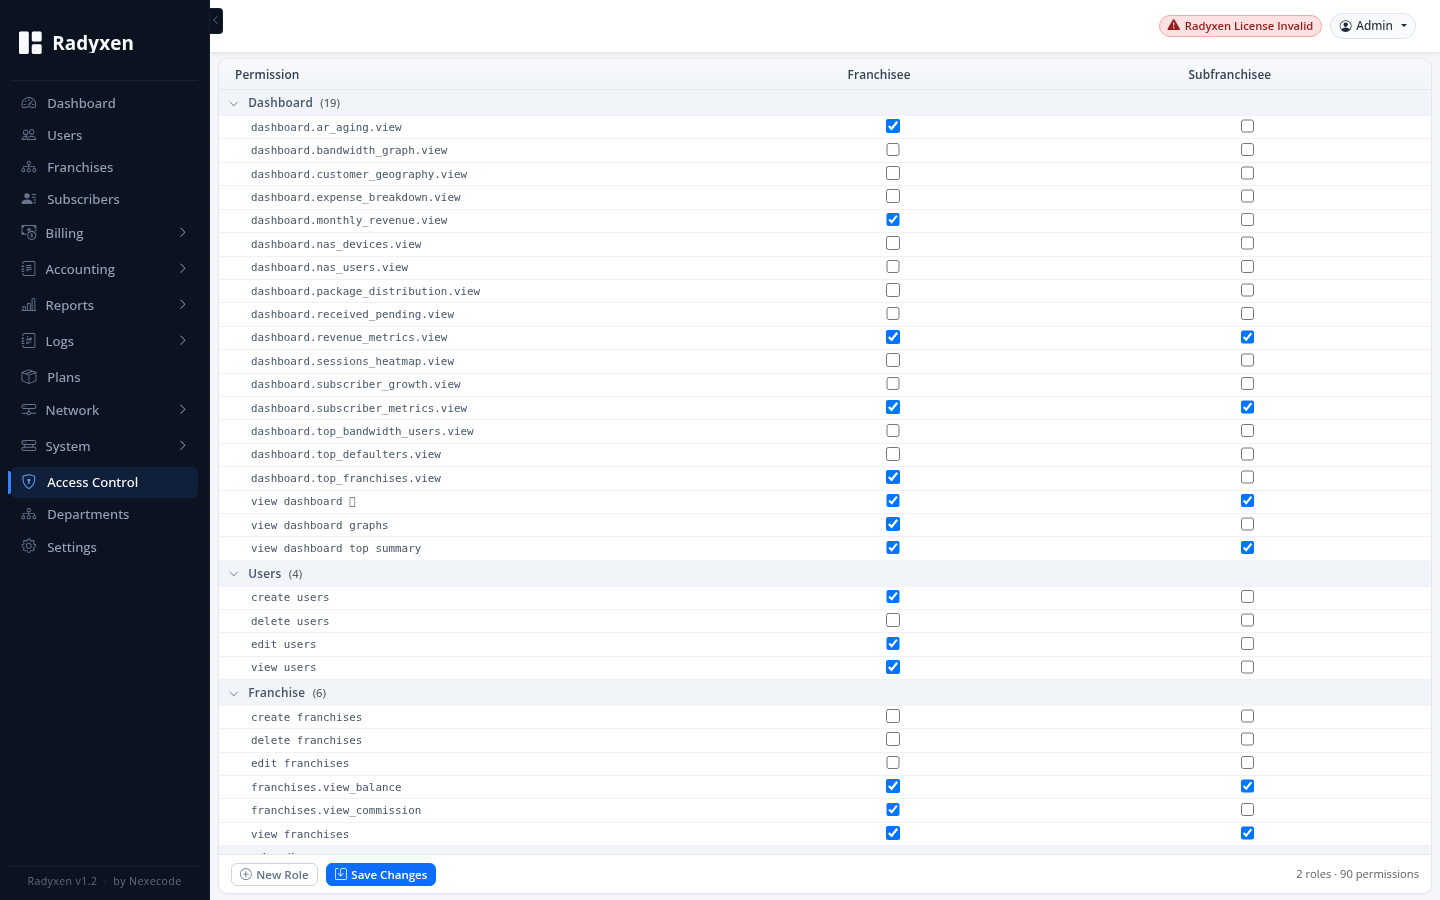Click the New Role button
The height and width of the screenshot is (900, 1440).
tap(274, 875)
